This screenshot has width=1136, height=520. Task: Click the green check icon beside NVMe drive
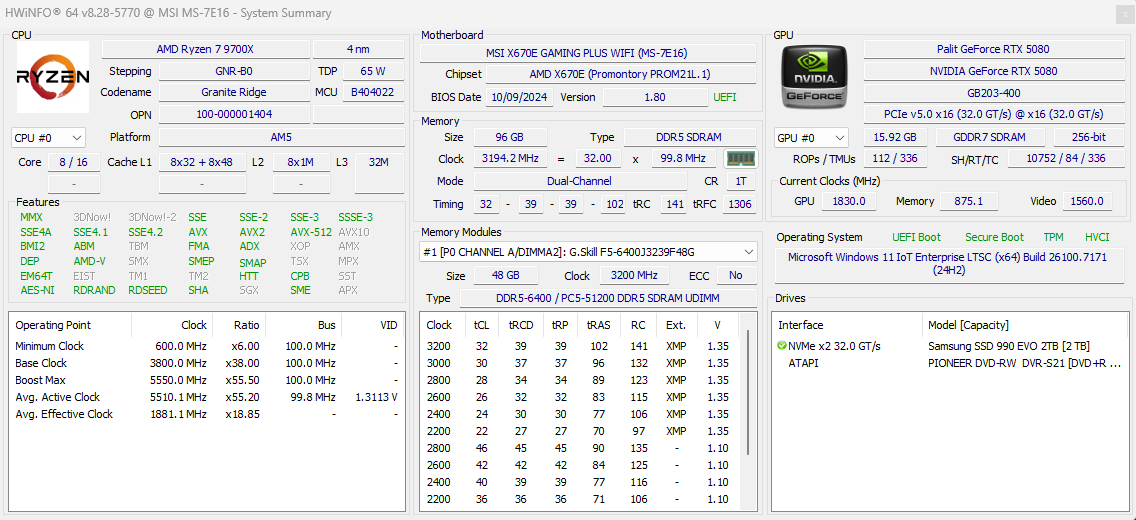coord(782,346)
